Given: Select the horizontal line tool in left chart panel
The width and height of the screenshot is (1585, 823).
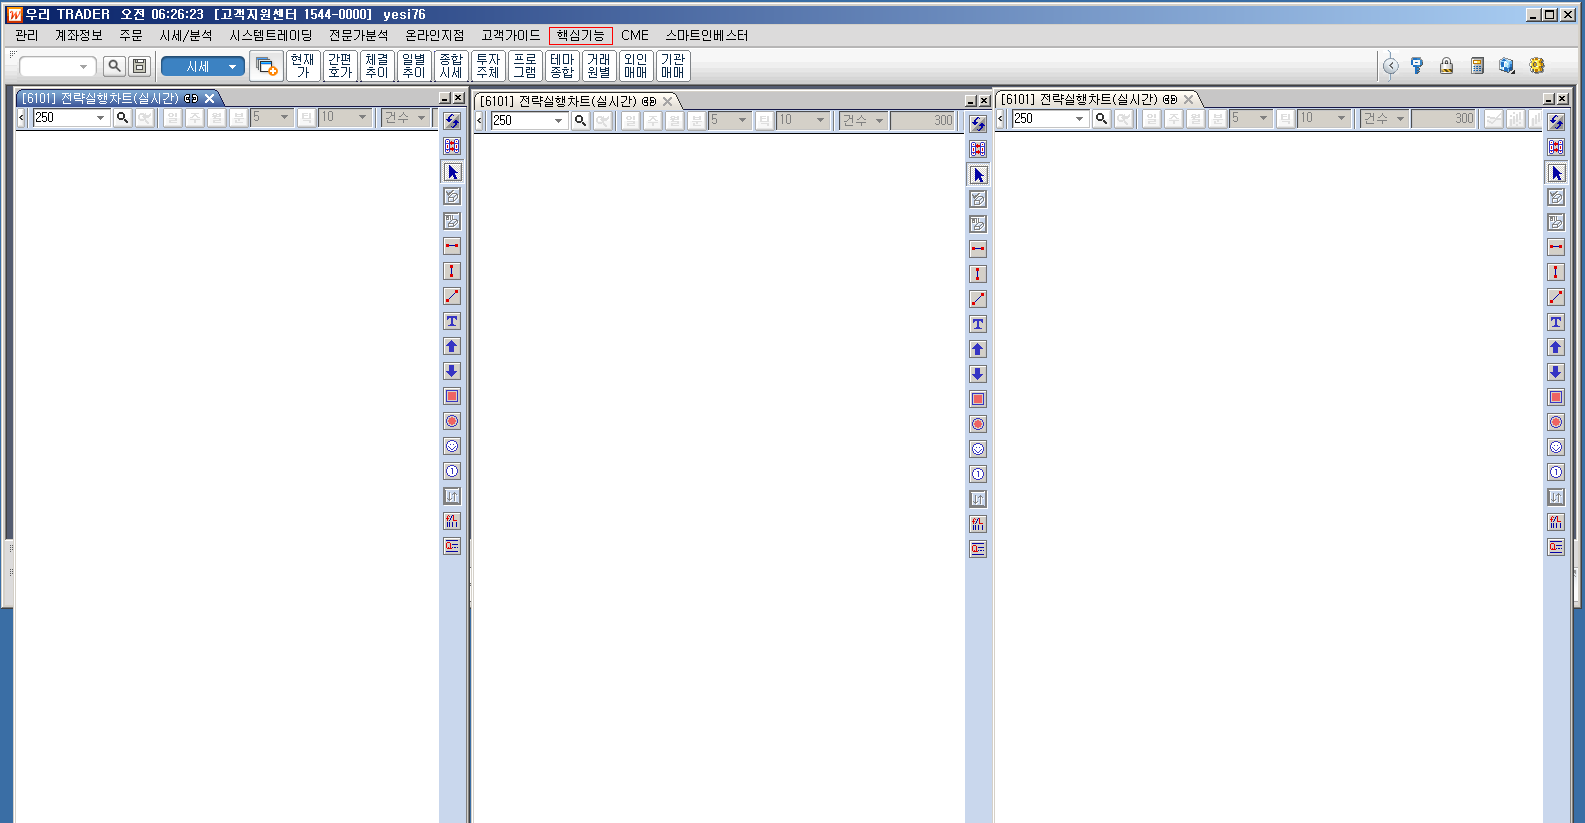Looking at the screenshot, I should [452, 246].
